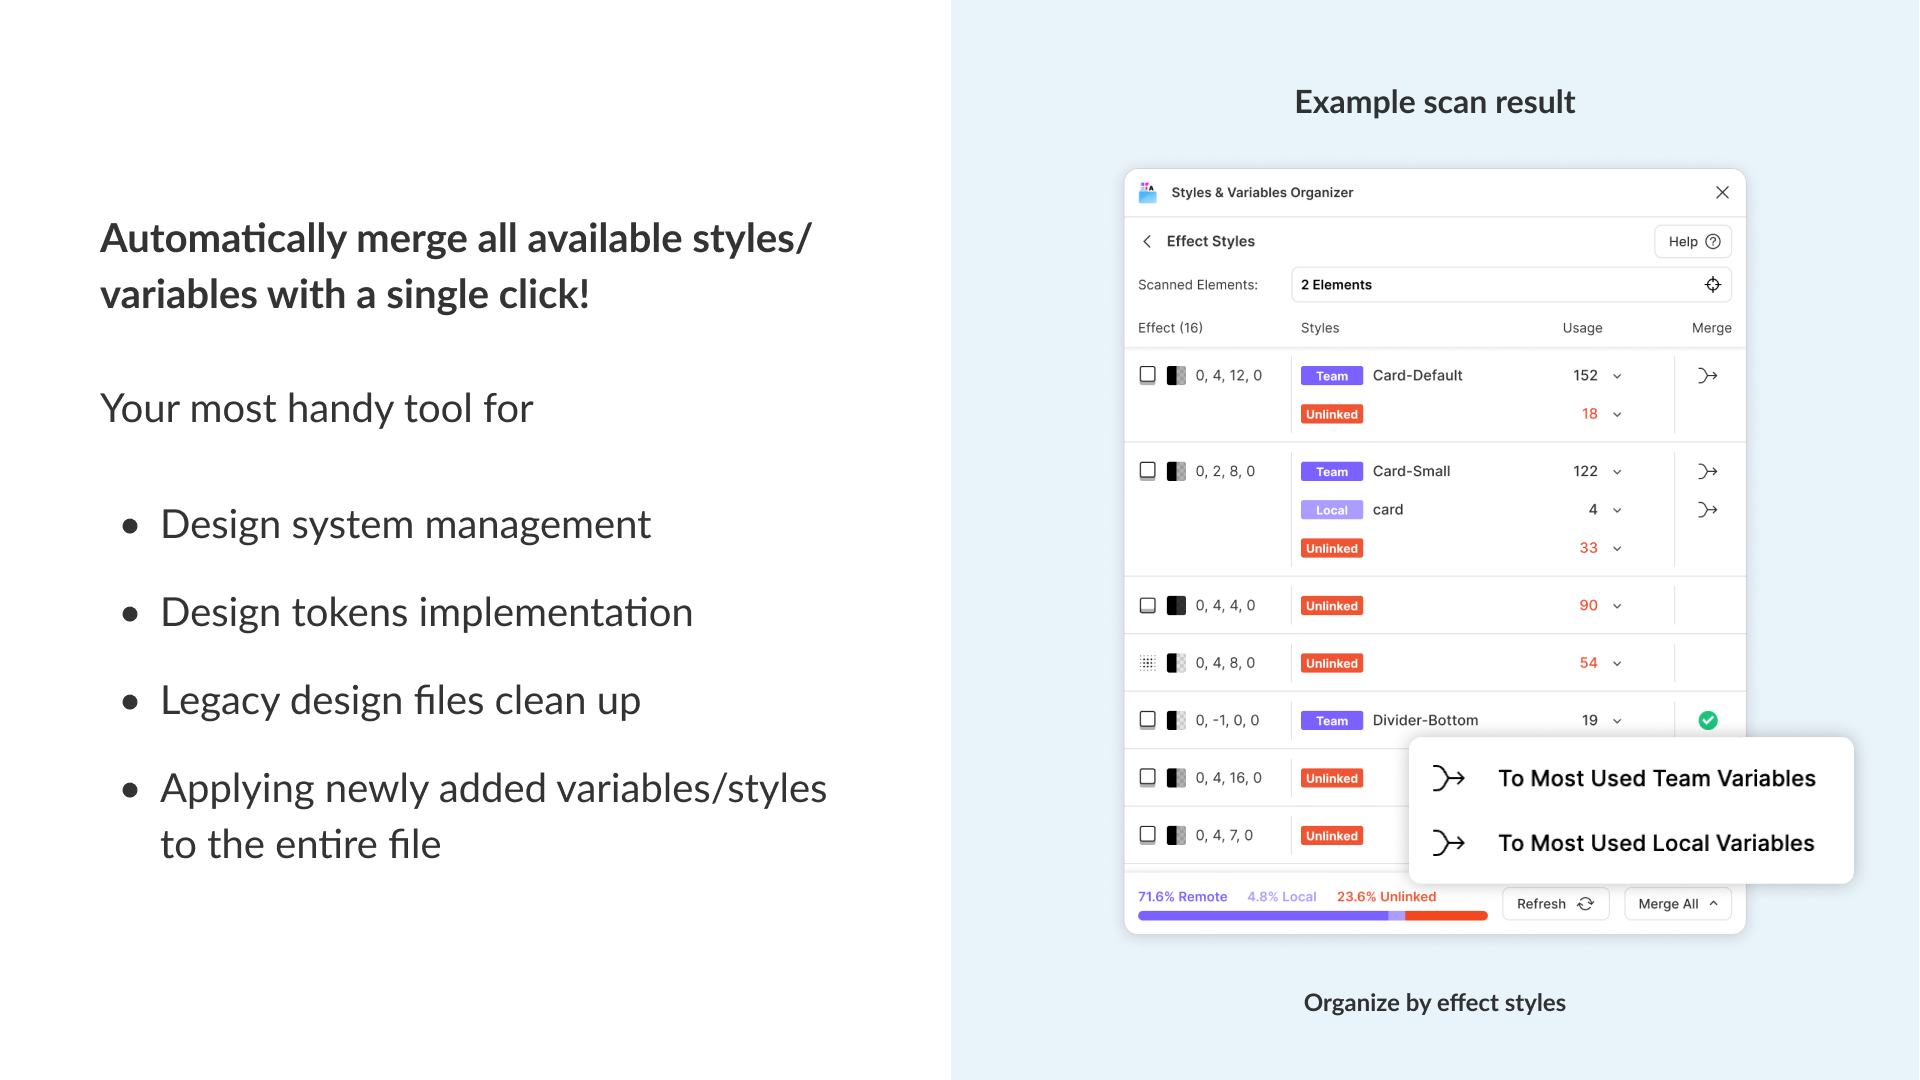Expand usage 122 for Card-Small
The image size is (1920, 1080).
pyautogui.click(x=1617, y=472)
